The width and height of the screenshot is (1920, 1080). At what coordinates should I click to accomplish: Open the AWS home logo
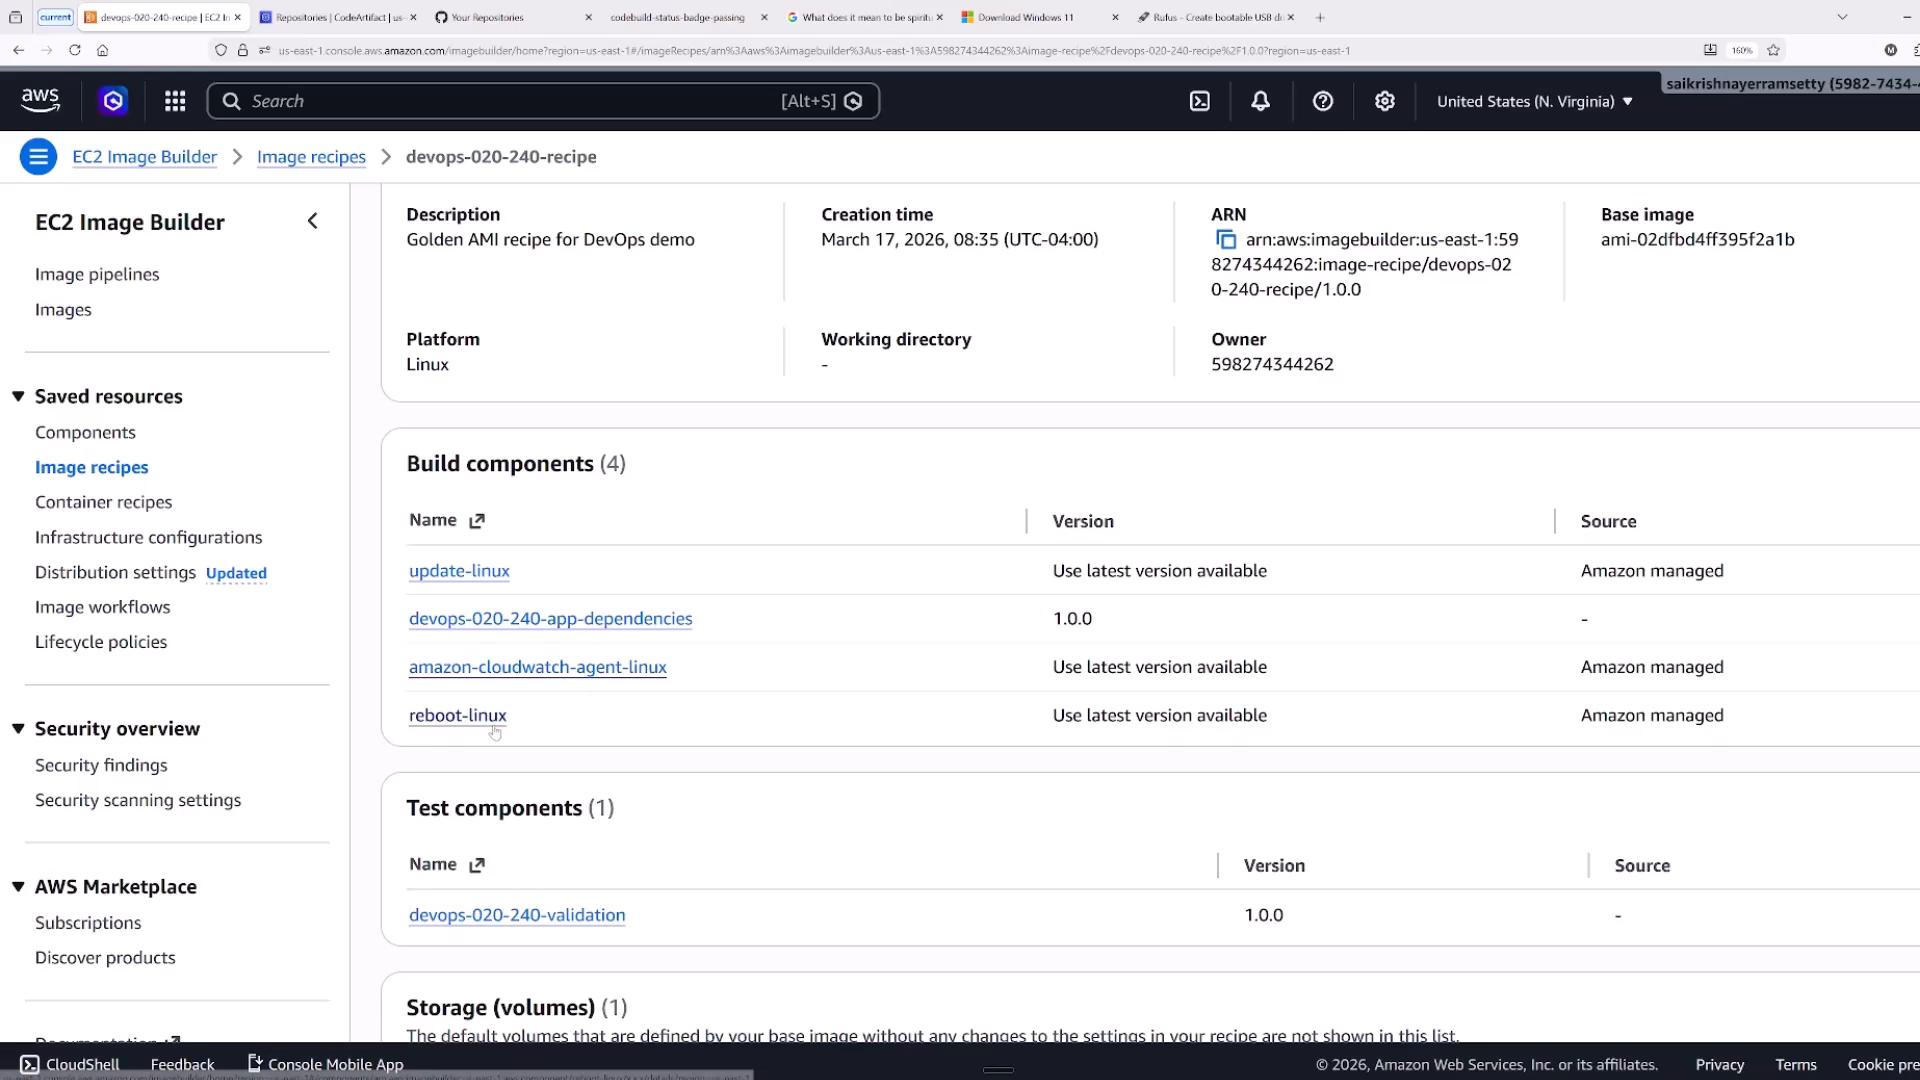[x=40, y=100]
